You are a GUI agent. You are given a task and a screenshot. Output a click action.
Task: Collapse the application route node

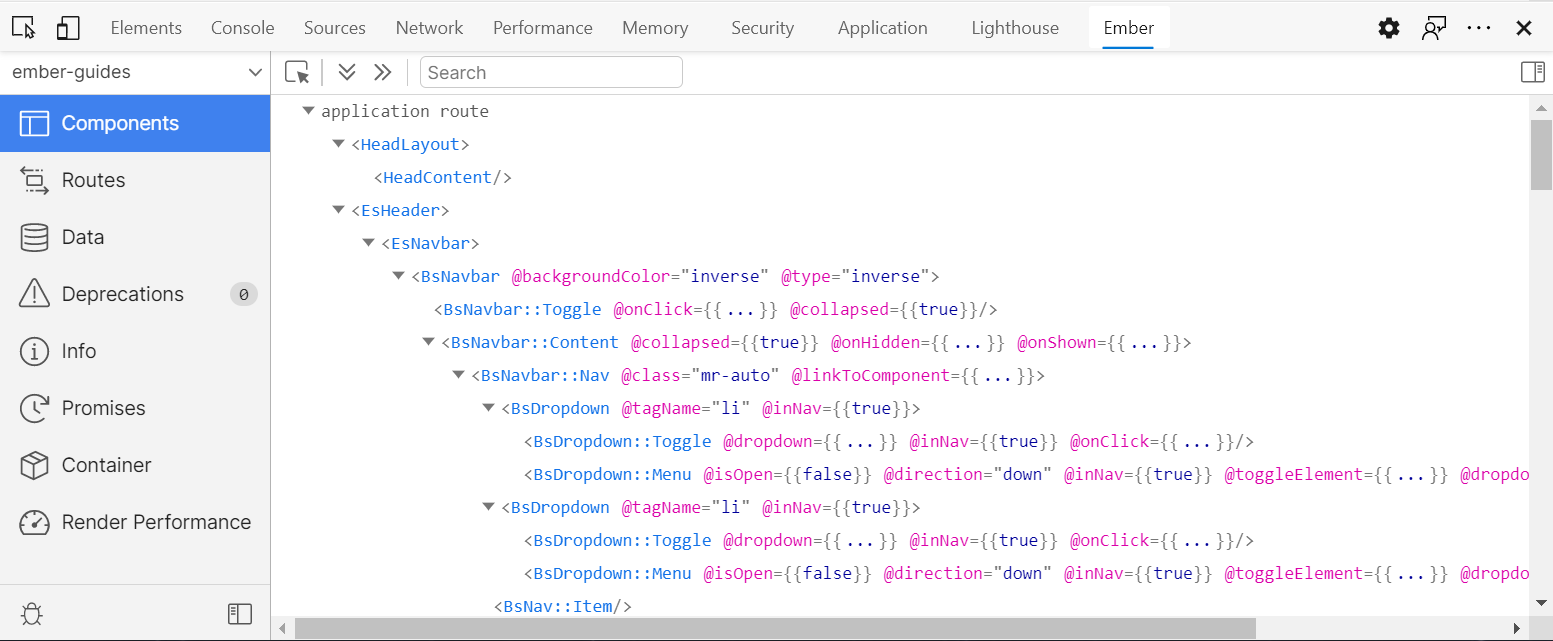[x=308, y=111]
